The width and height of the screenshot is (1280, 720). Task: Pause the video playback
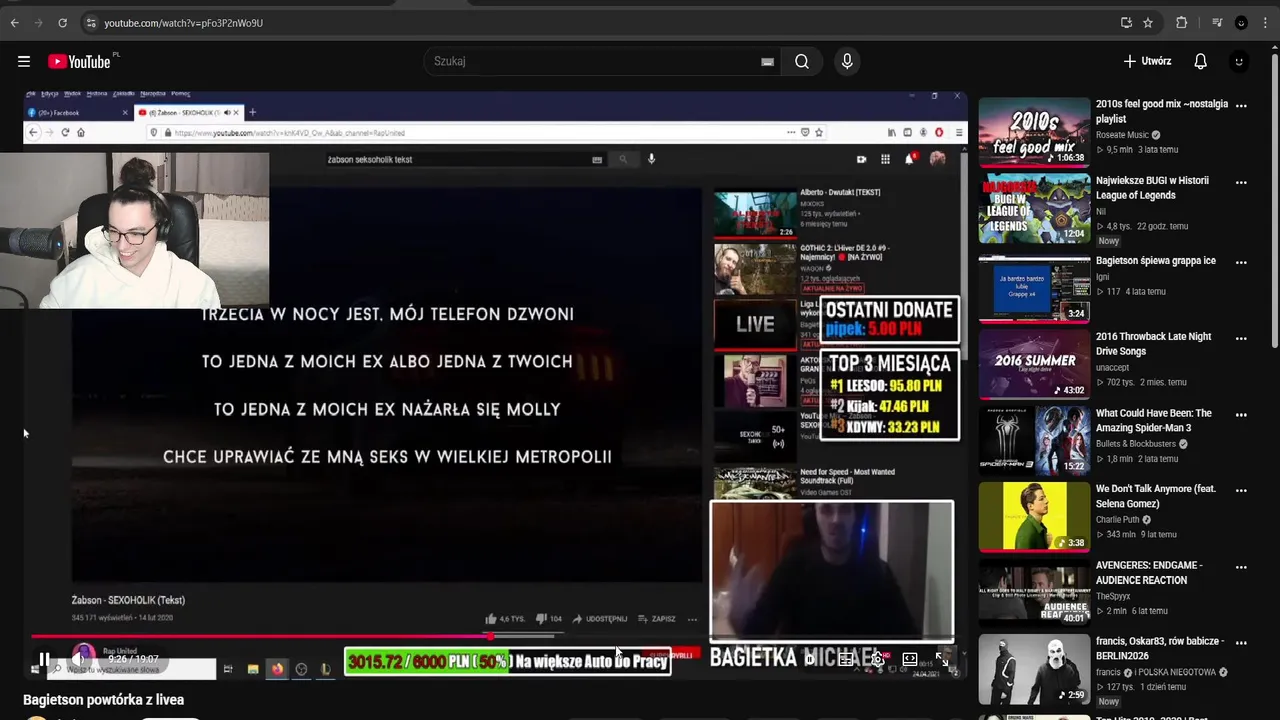(x=45, y=659)
